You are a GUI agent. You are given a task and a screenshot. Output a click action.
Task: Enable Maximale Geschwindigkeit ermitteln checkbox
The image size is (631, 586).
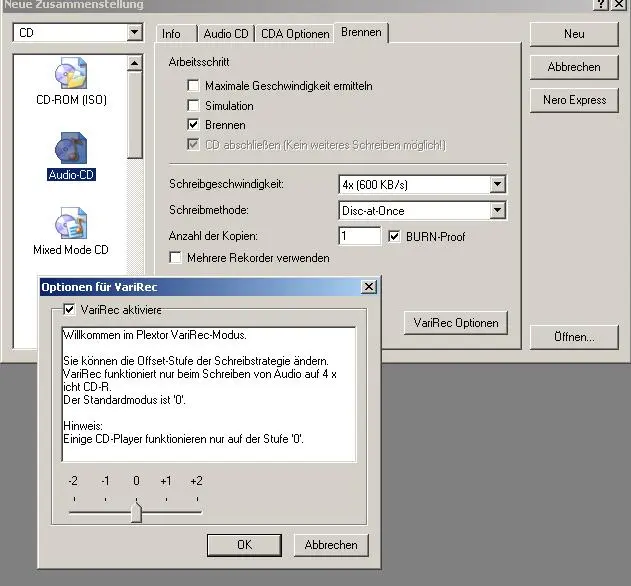(193, 86)
